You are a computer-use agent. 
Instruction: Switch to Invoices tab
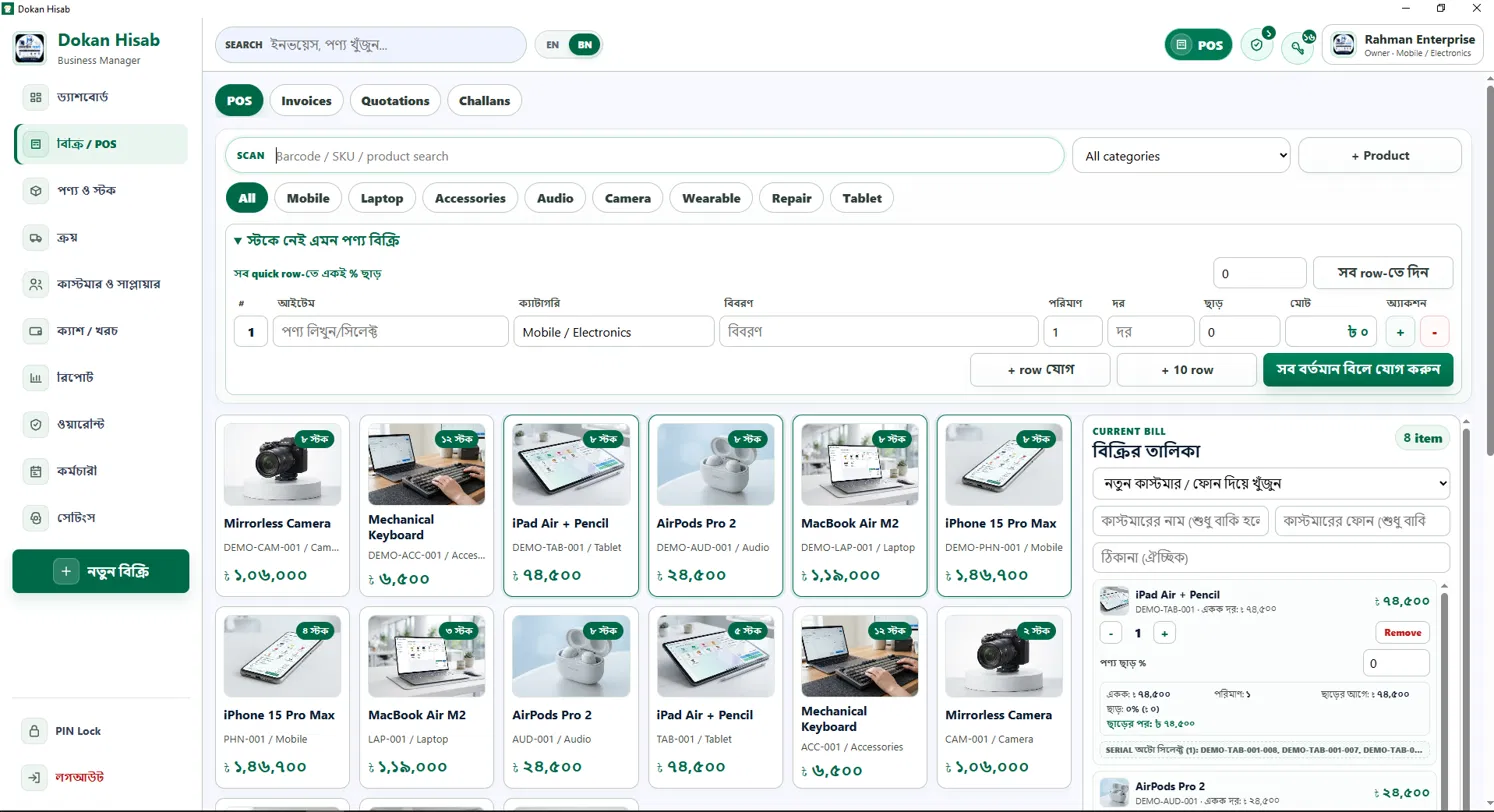pyautogui.click(x=306, y=100)
